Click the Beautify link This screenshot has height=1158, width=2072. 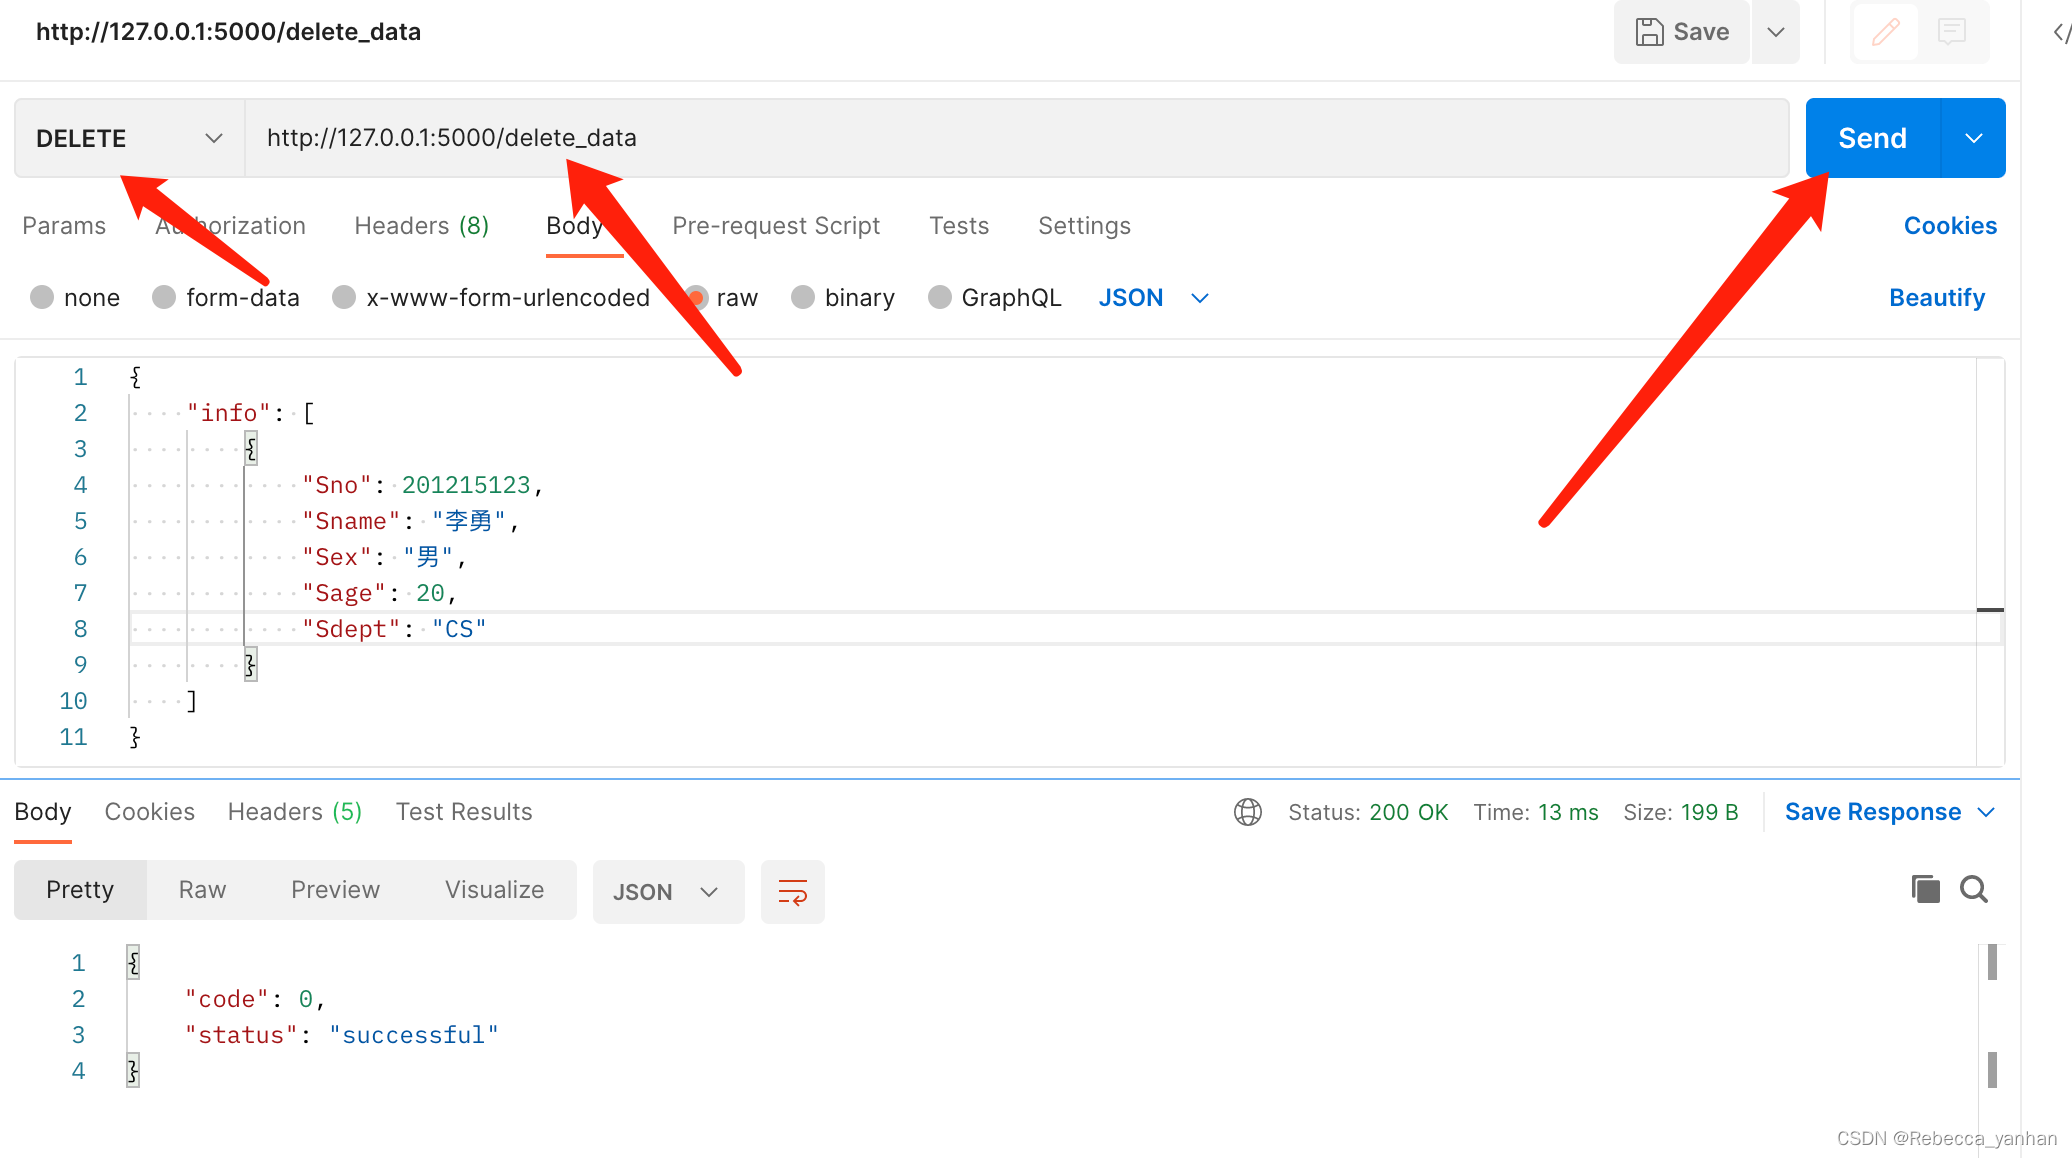[x=1936, y=298]
